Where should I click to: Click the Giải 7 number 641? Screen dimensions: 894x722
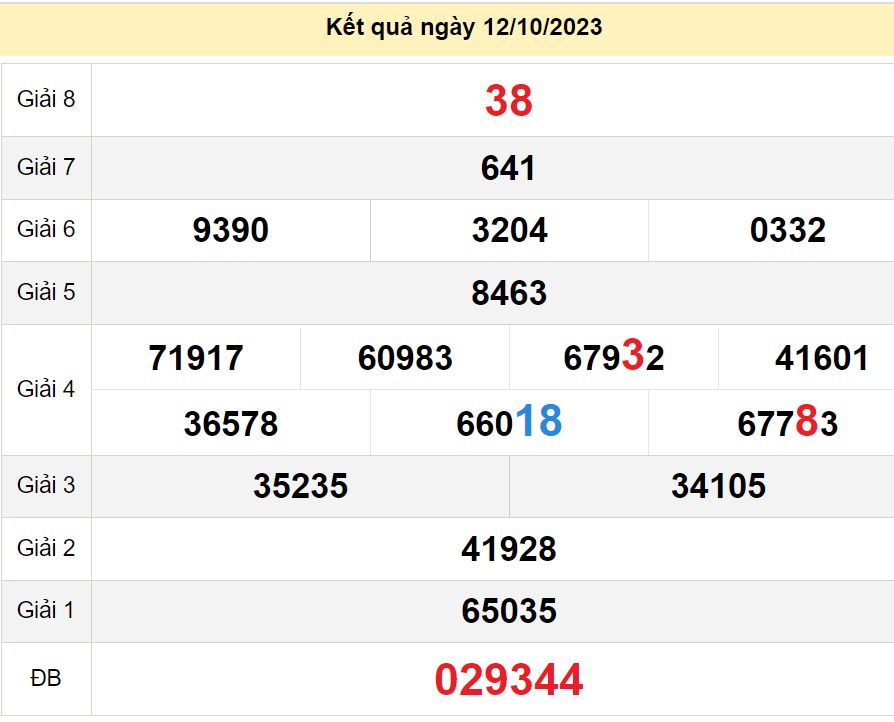(508, 168)
